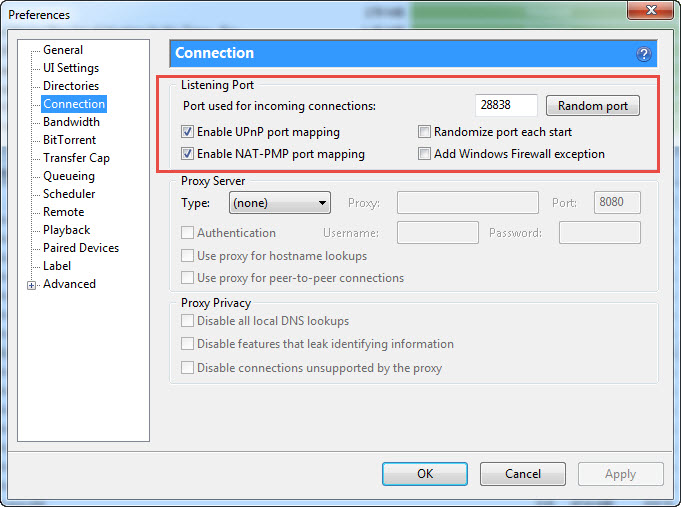Check Use proxy for hostname lookups
This screenshot has height=507, width=681.
tap(187, 255)
